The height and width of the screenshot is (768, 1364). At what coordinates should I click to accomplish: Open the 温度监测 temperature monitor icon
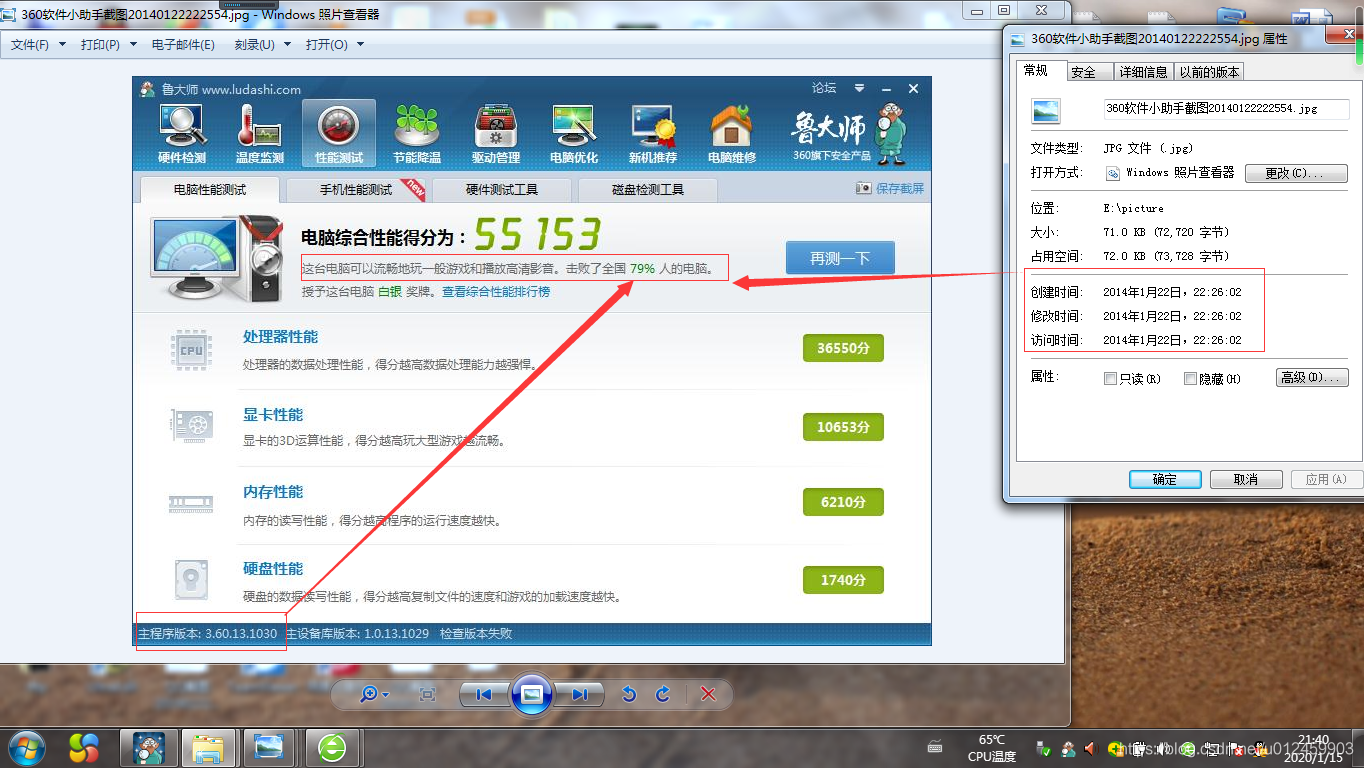tap(259, 132)
